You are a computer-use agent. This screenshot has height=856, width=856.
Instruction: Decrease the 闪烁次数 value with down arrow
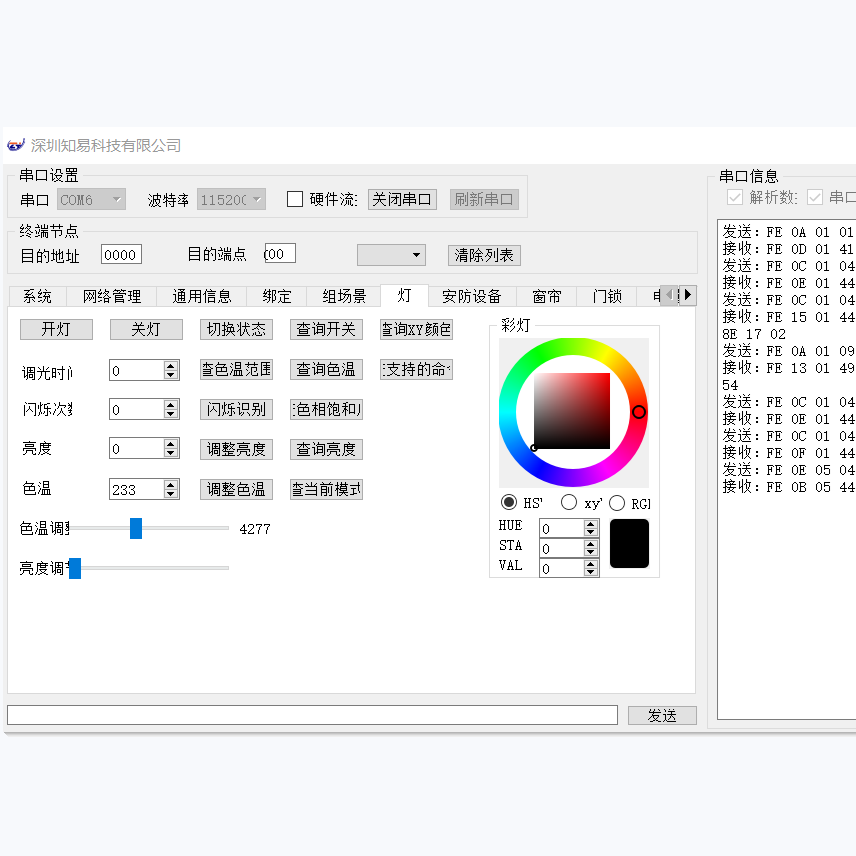(171, 414)
